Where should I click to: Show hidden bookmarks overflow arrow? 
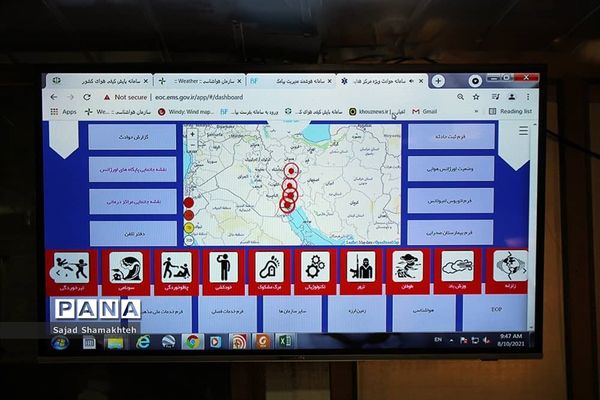coord(476,111)
